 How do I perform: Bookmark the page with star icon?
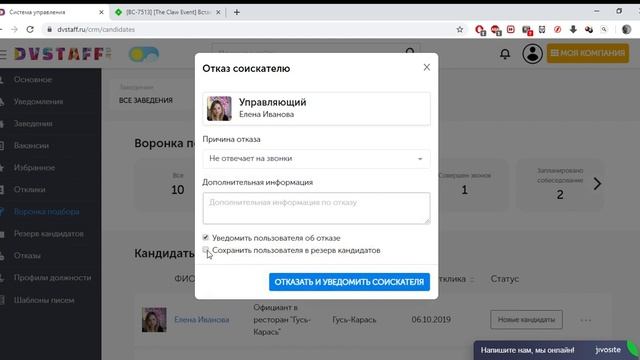(x=460, y=29)
